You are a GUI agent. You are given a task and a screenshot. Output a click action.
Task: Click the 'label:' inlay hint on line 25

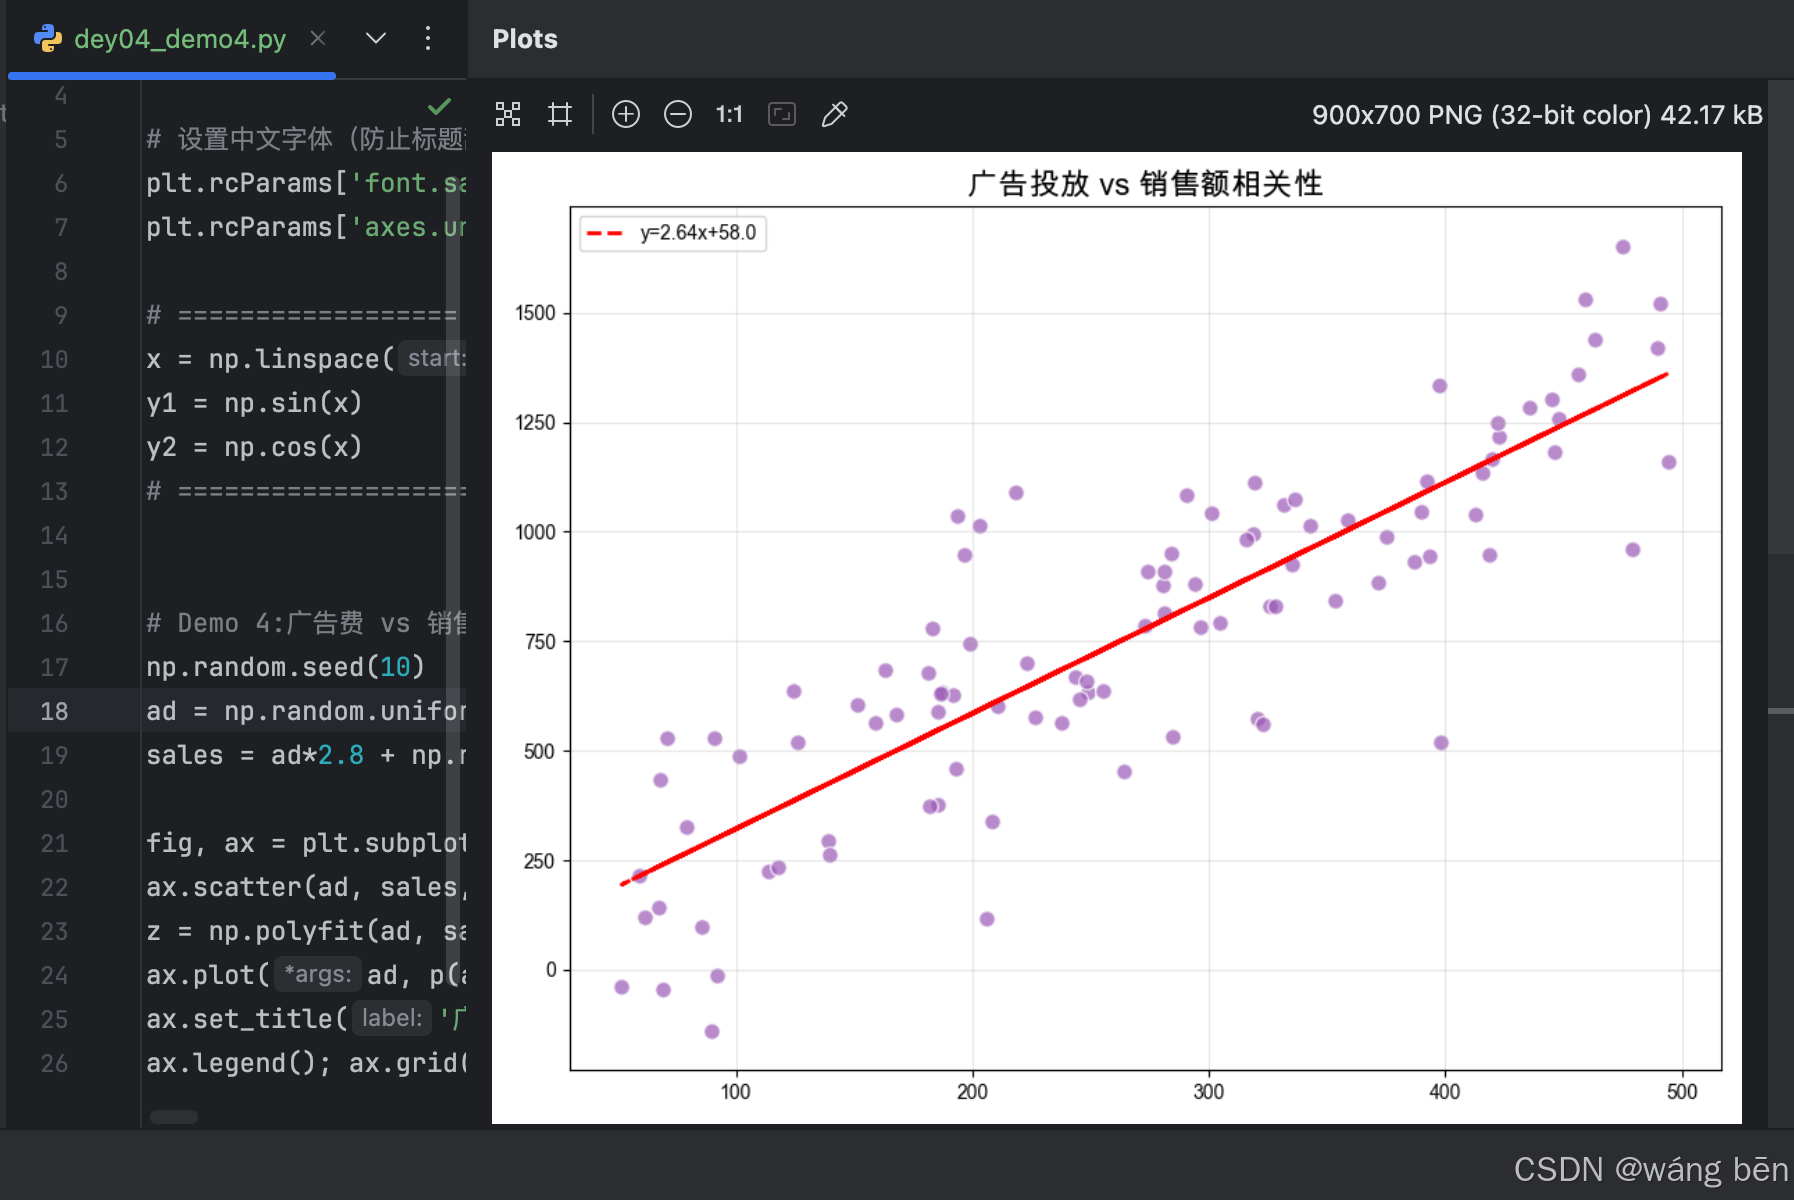(x=392, y=1018)
